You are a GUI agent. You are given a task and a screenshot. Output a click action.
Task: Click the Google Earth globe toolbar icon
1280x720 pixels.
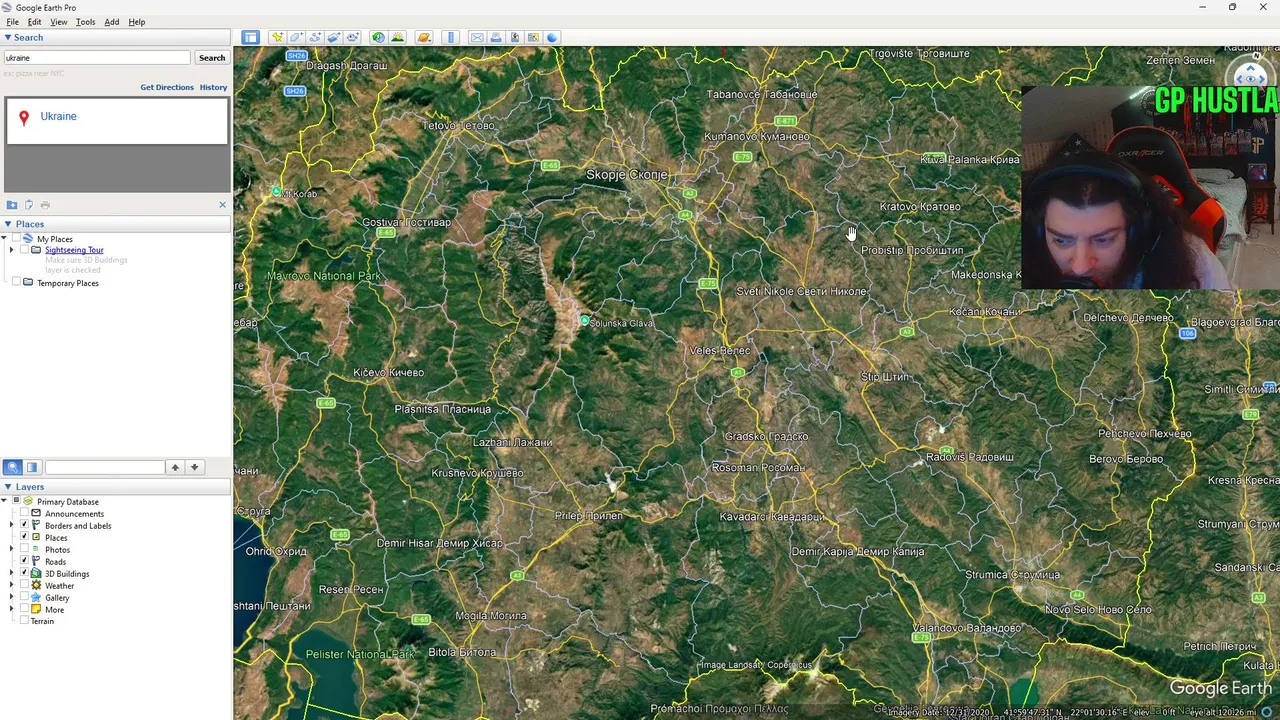[x=552, y=38]
